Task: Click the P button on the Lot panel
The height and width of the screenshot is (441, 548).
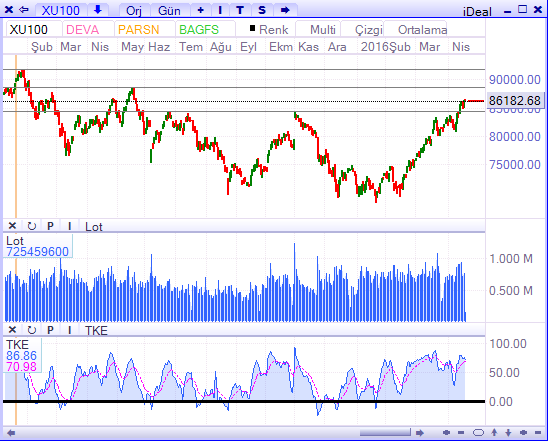Action: coord(50,226)
